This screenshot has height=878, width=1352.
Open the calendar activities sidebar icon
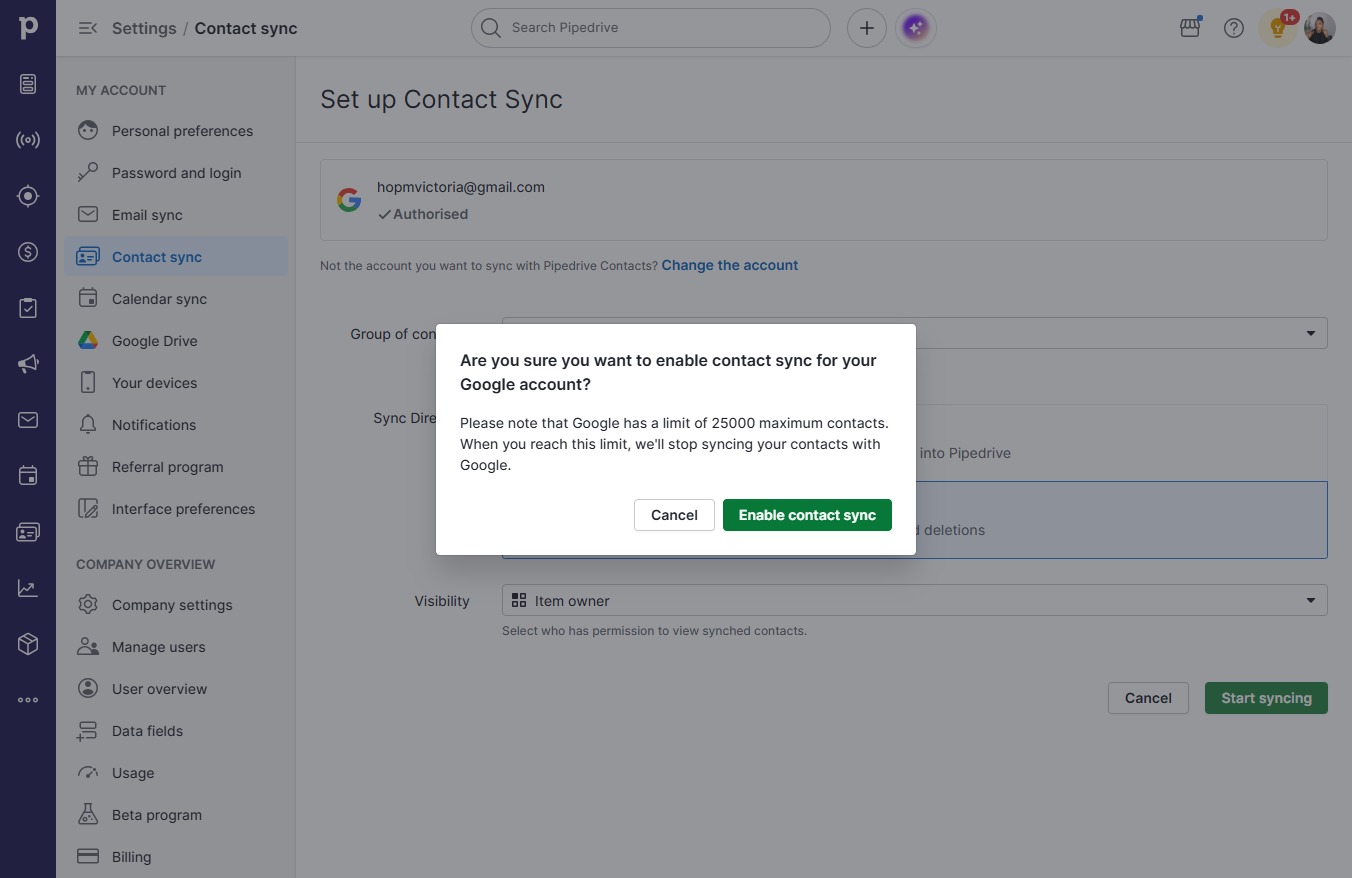28,476
